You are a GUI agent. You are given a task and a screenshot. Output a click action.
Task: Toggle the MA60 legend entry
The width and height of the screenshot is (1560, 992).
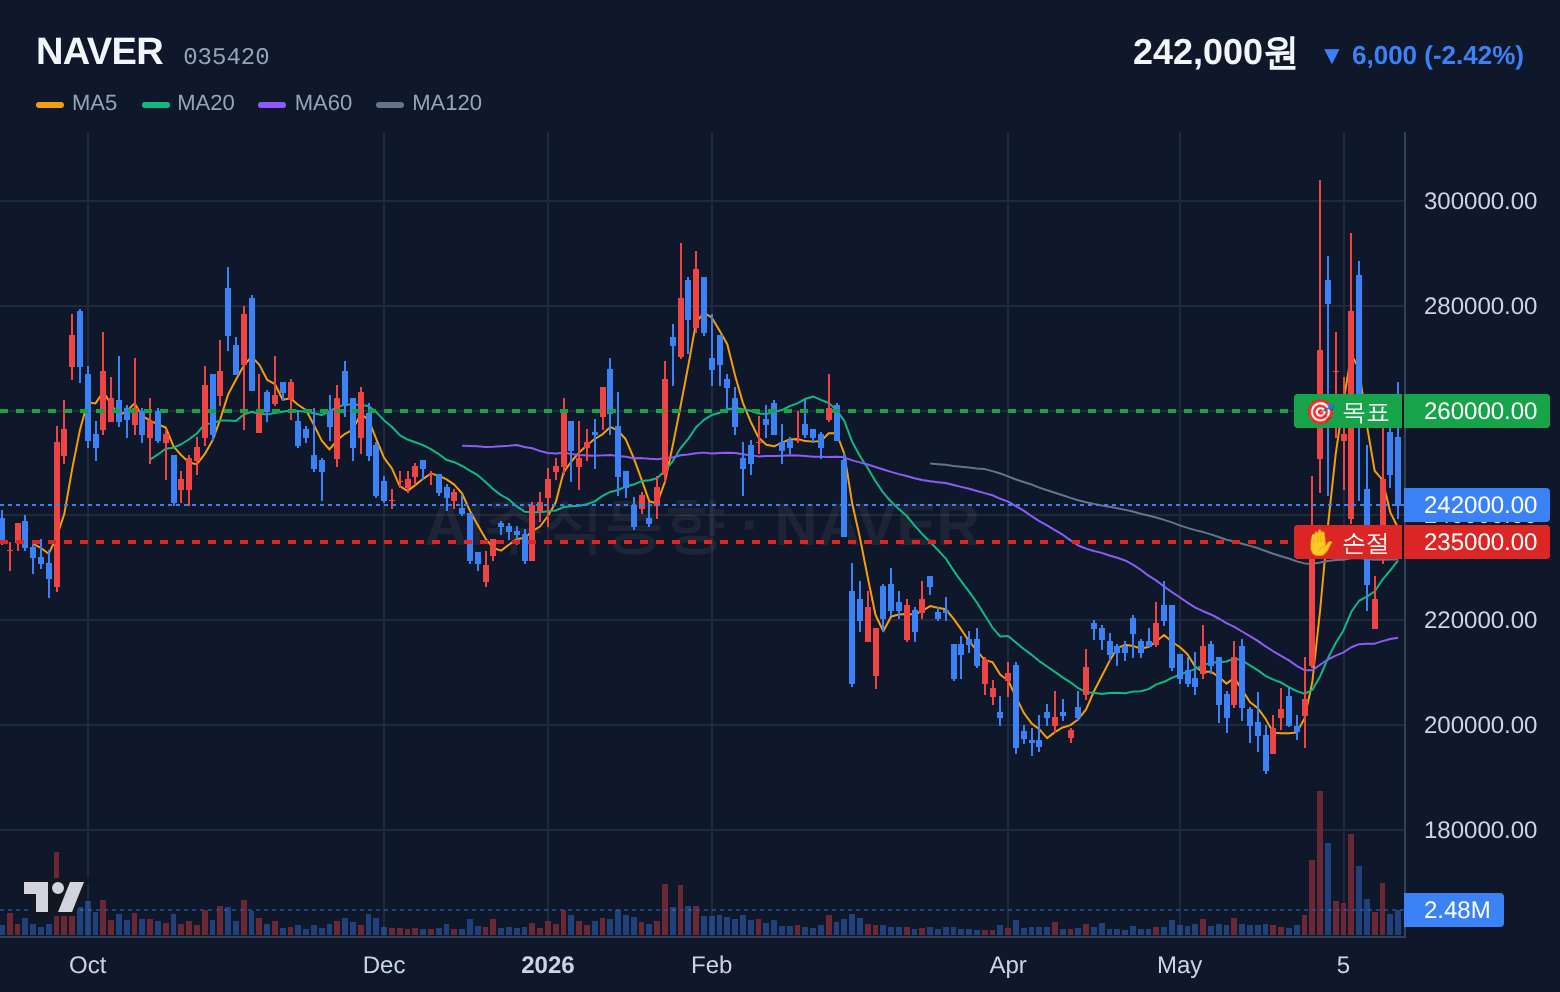[x=305, y=103]
